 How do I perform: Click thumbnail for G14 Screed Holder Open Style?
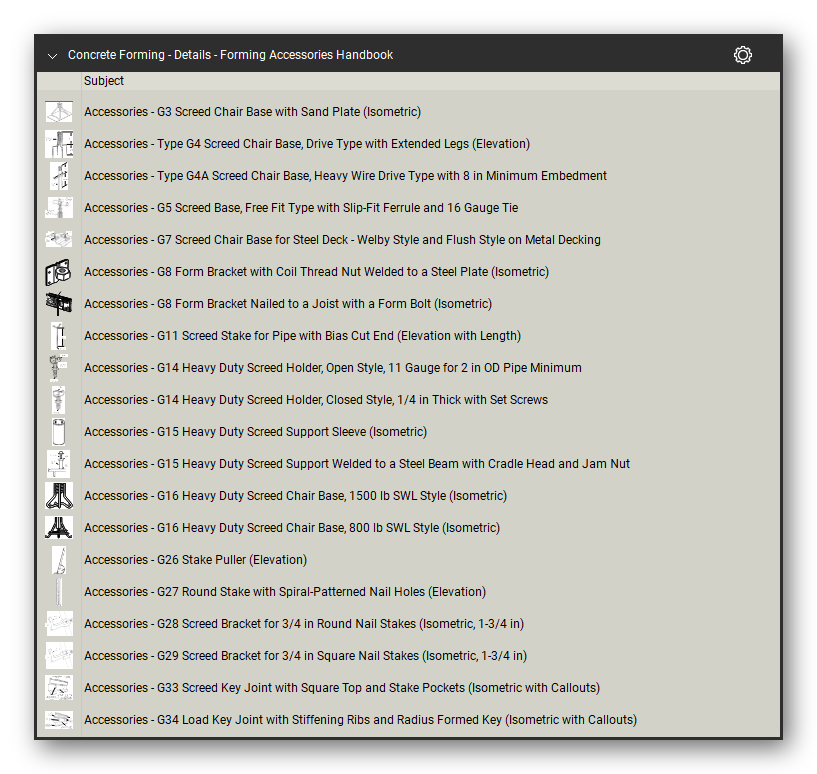click(59, 367)
